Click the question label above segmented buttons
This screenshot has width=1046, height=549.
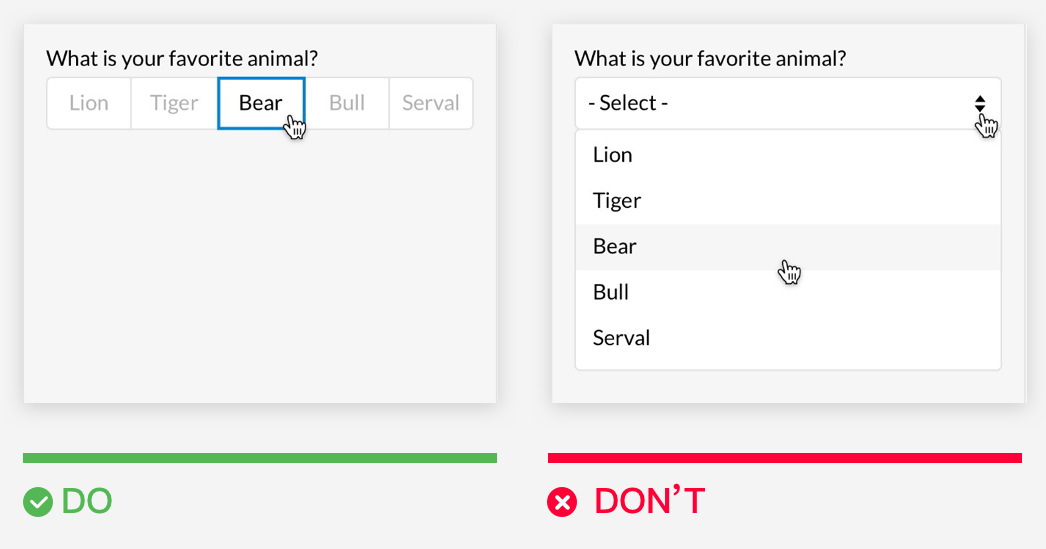pos(182,59)
